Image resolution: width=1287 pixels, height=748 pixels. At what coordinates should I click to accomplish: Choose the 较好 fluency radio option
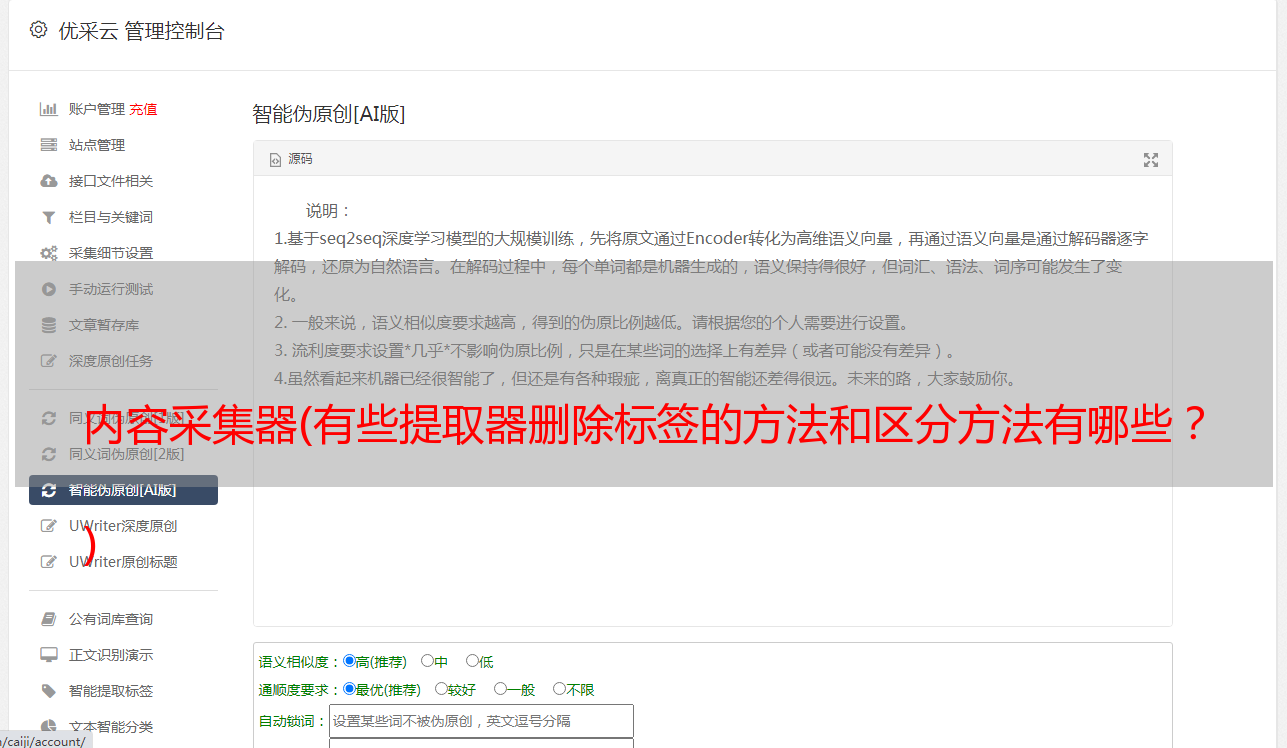pyautogui.click(x=441, y=689)
